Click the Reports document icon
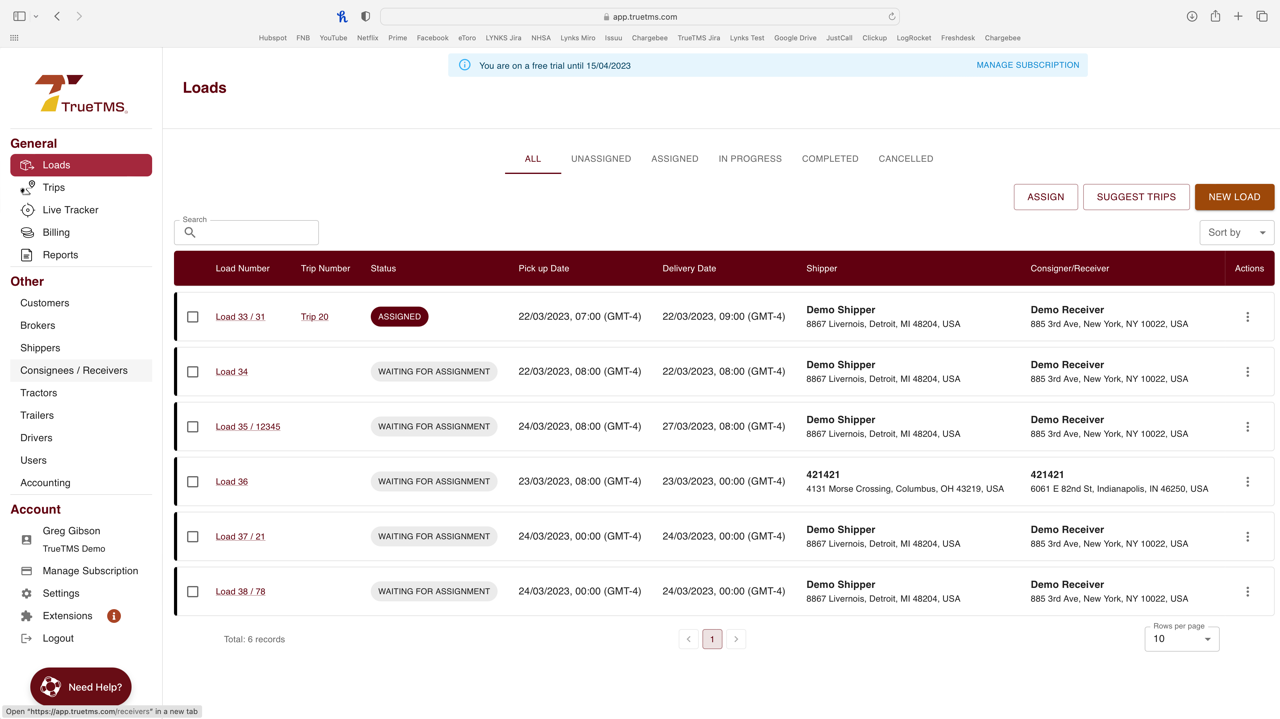The height and width of the screenshot is (719, 1280). click(x=27, y=255)
